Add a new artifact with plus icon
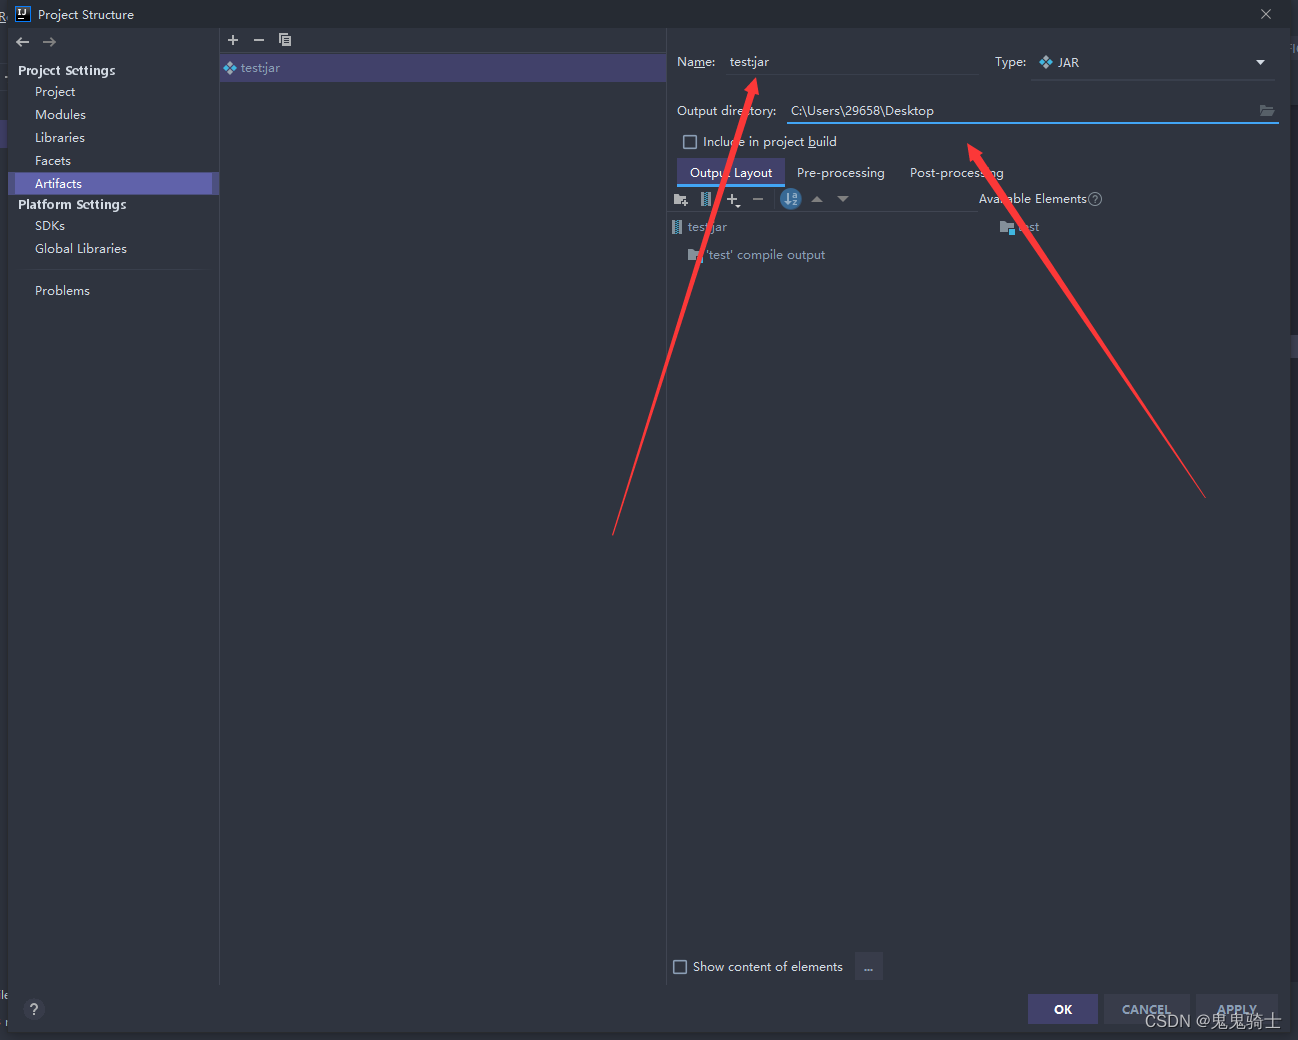 pos(233,40)
